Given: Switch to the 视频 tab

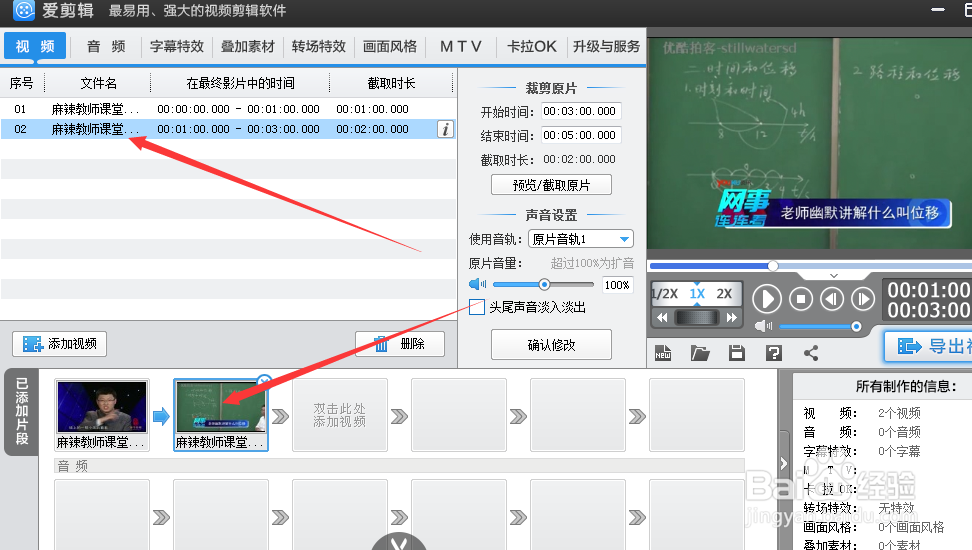Looking at the screenshot, I should point(35,47).
